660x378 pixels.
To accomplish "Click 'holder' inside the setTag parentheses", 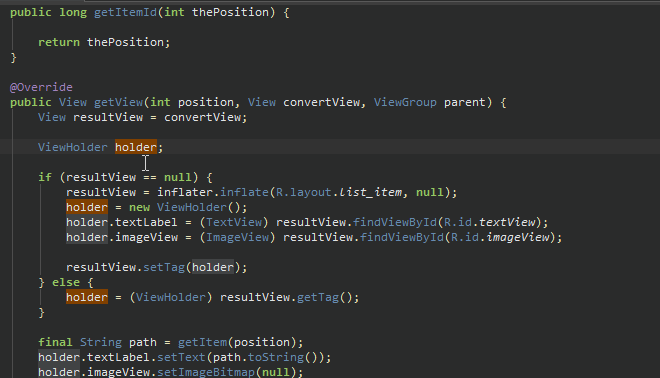I will pos(213,267).
